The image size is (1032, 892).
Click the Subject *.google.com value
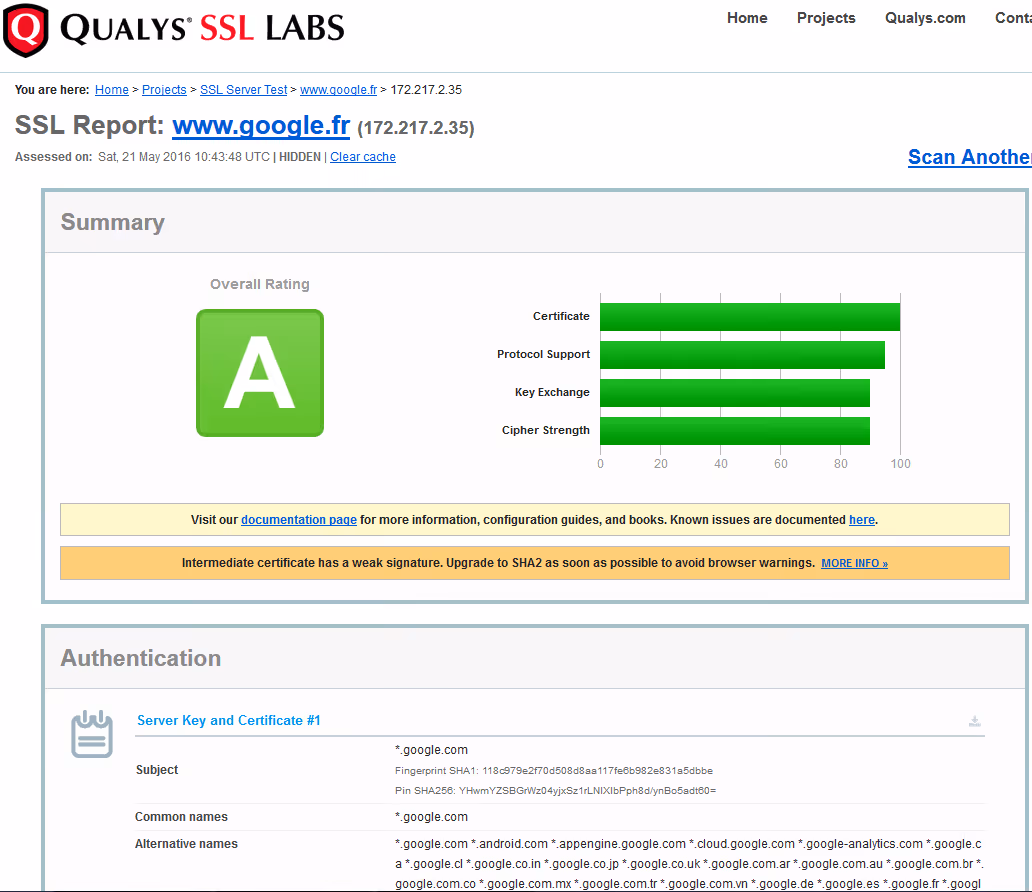pyautogui.click(x=431, y=749)
